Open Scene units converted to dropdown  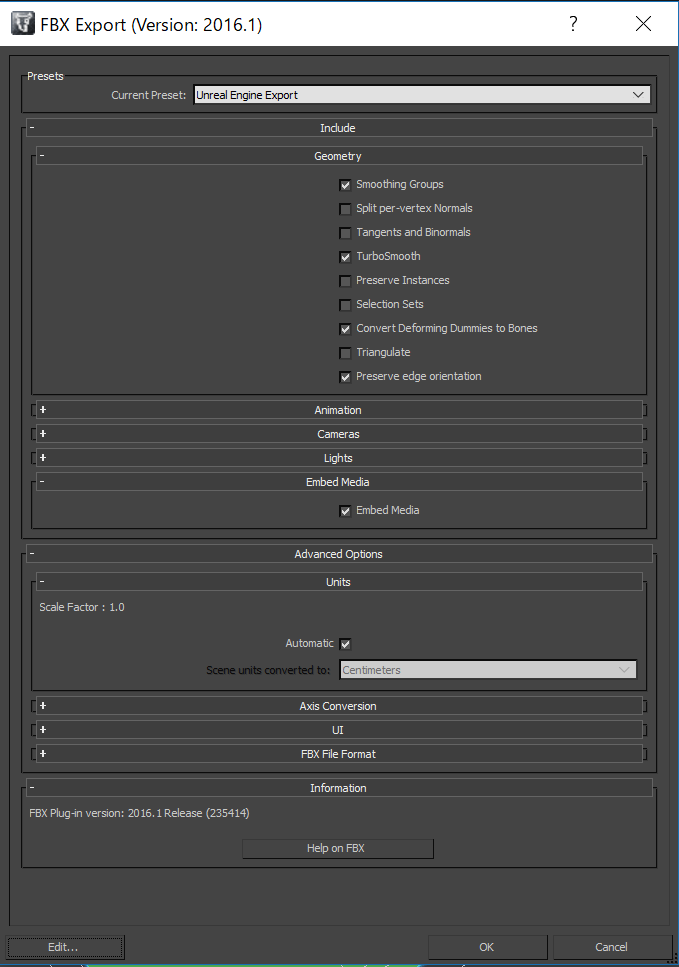pyautogui.click(x=488, y=670)
